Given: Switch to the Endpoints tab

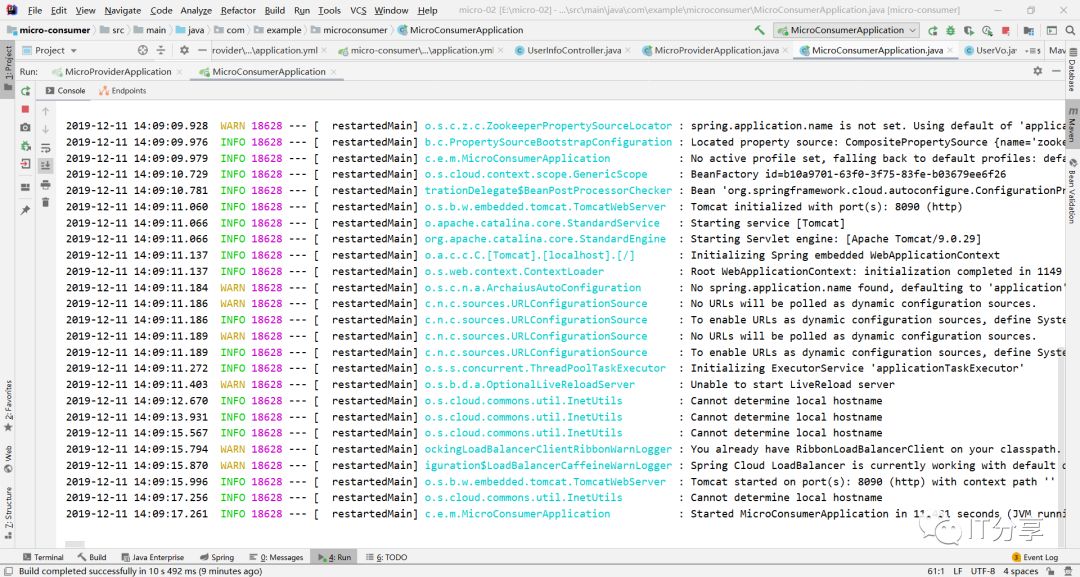Looking at the screenshot, I should click(123, 91).
